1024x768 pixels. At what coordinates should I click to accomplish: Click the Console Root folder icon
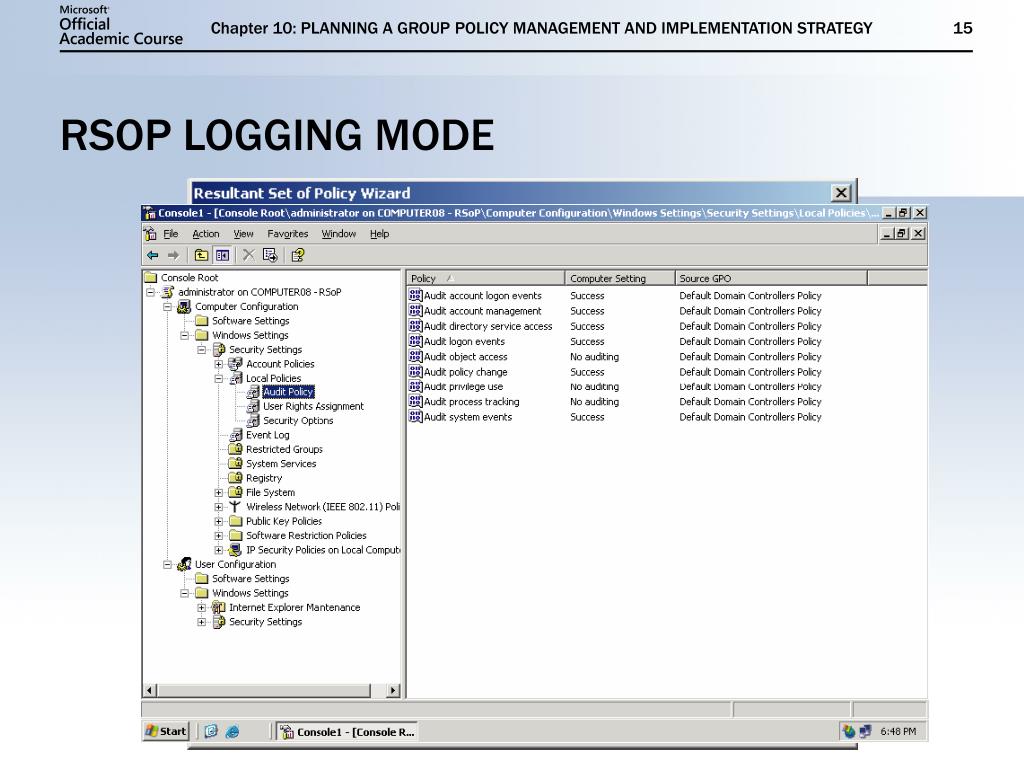151,278
